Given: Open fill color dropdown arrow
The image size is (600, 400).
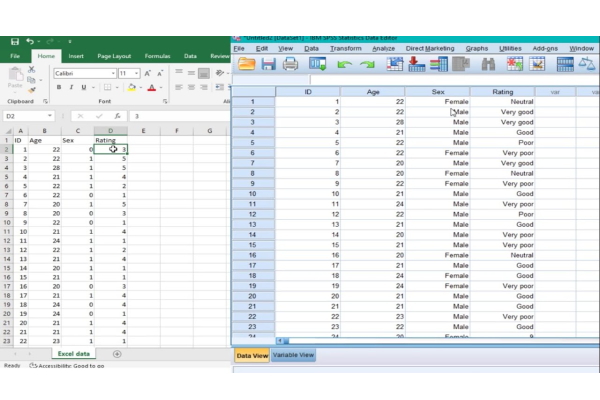Looking at the screenshot, I should pyautogui.click(x=140, y=88).
